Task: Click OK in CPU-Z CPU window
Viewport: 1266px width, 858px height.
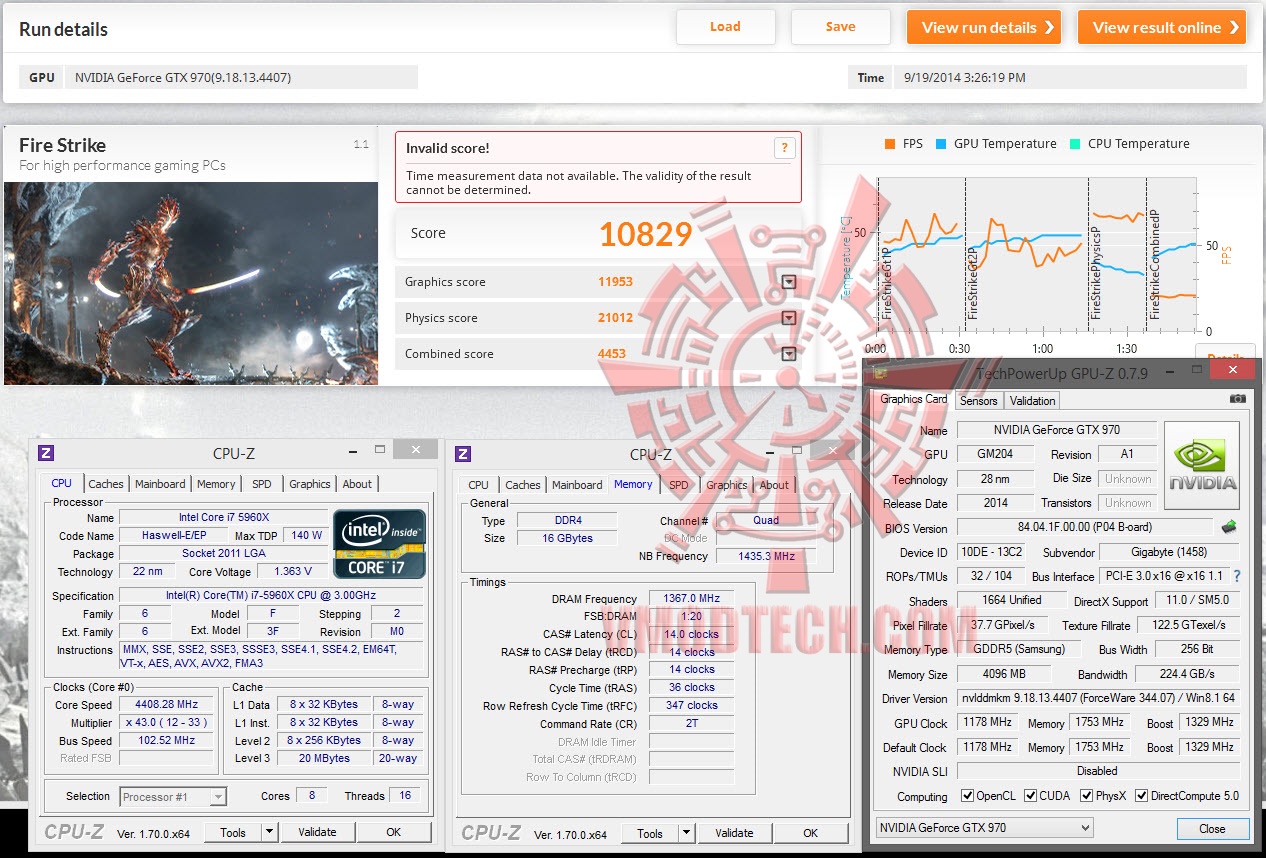Action: (x=393, y=832)
